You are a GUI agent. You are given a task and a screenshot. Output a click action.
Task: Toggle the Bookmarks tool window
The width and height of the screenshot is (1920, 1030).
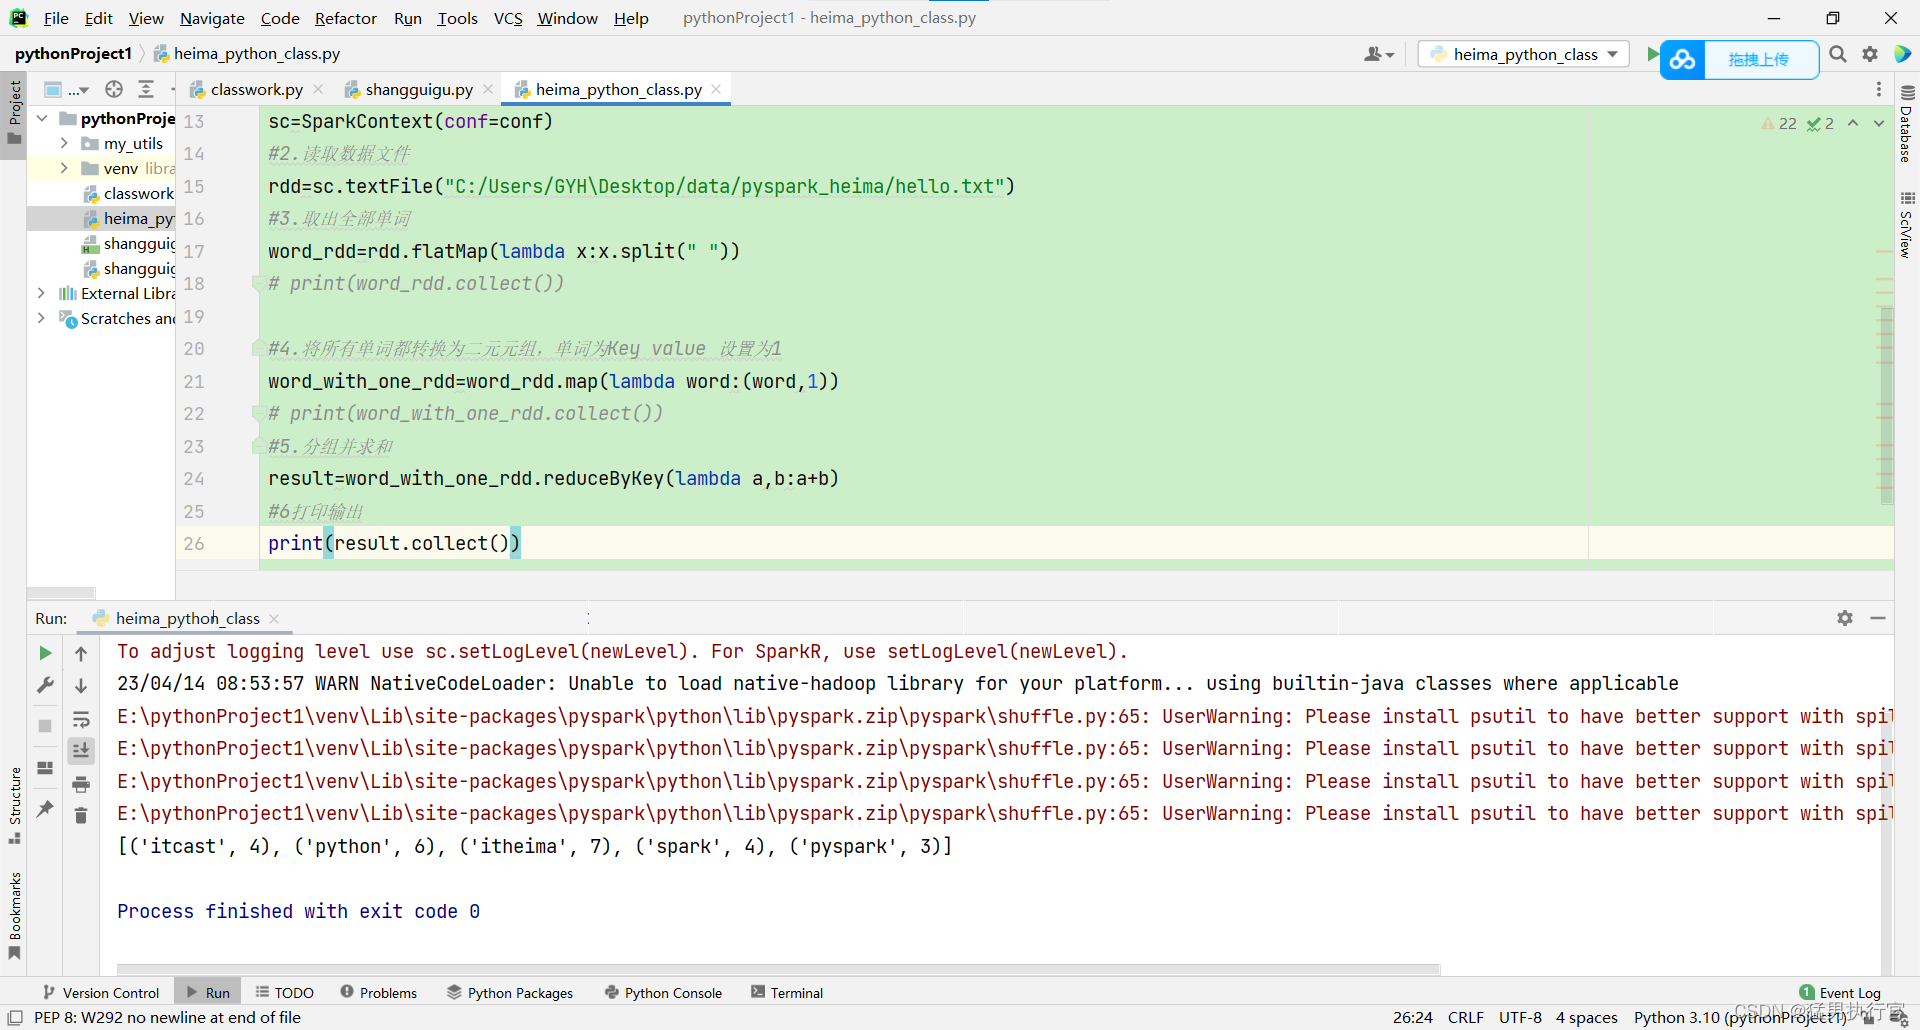tap(14, 915)
